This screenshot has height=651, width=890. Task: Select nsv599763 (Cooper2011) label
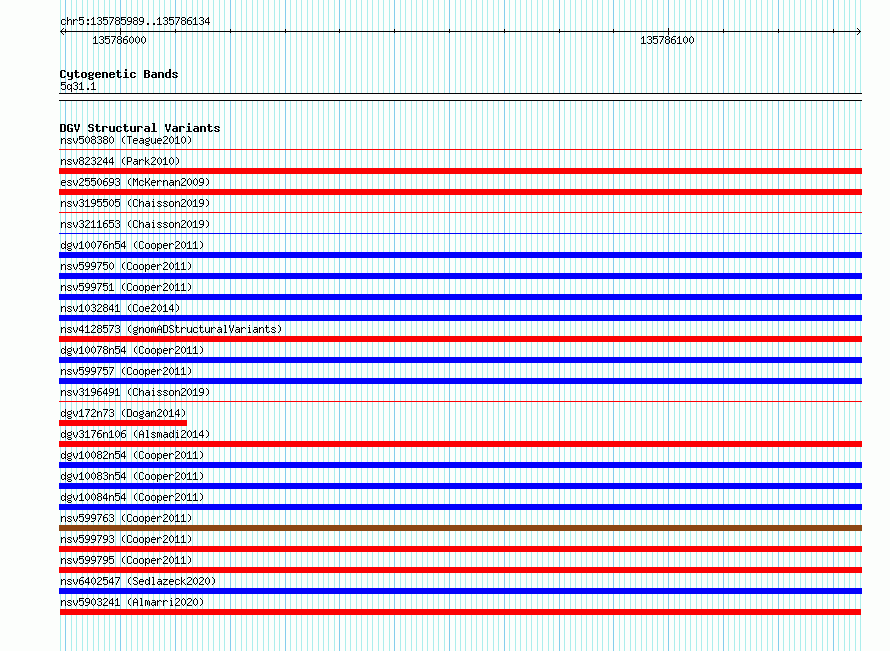(x=126, y=518)
